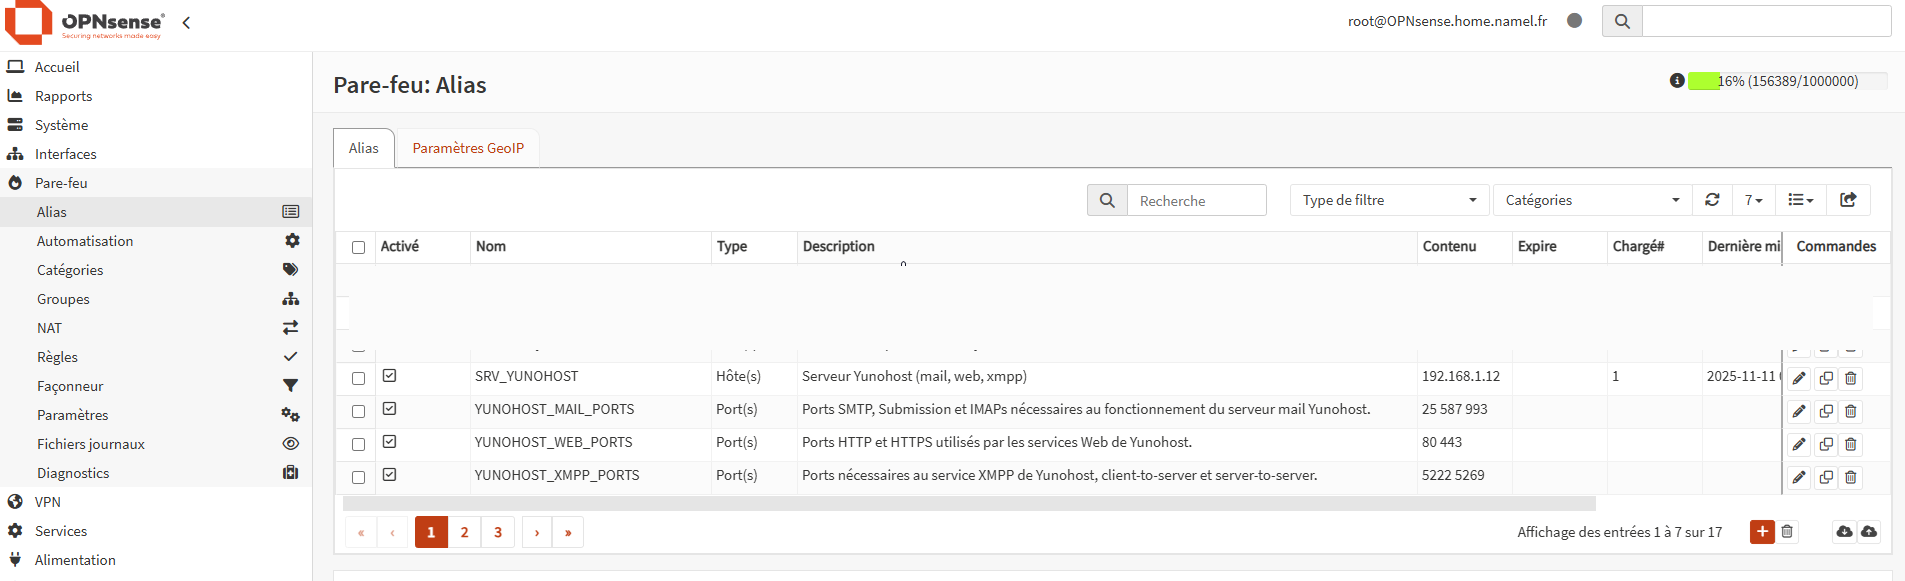This screenshot has width=1905, height=581.
Task: Delete the YUNOHOST_XMPP_PORTS alias
Action: click(1851, 477)
